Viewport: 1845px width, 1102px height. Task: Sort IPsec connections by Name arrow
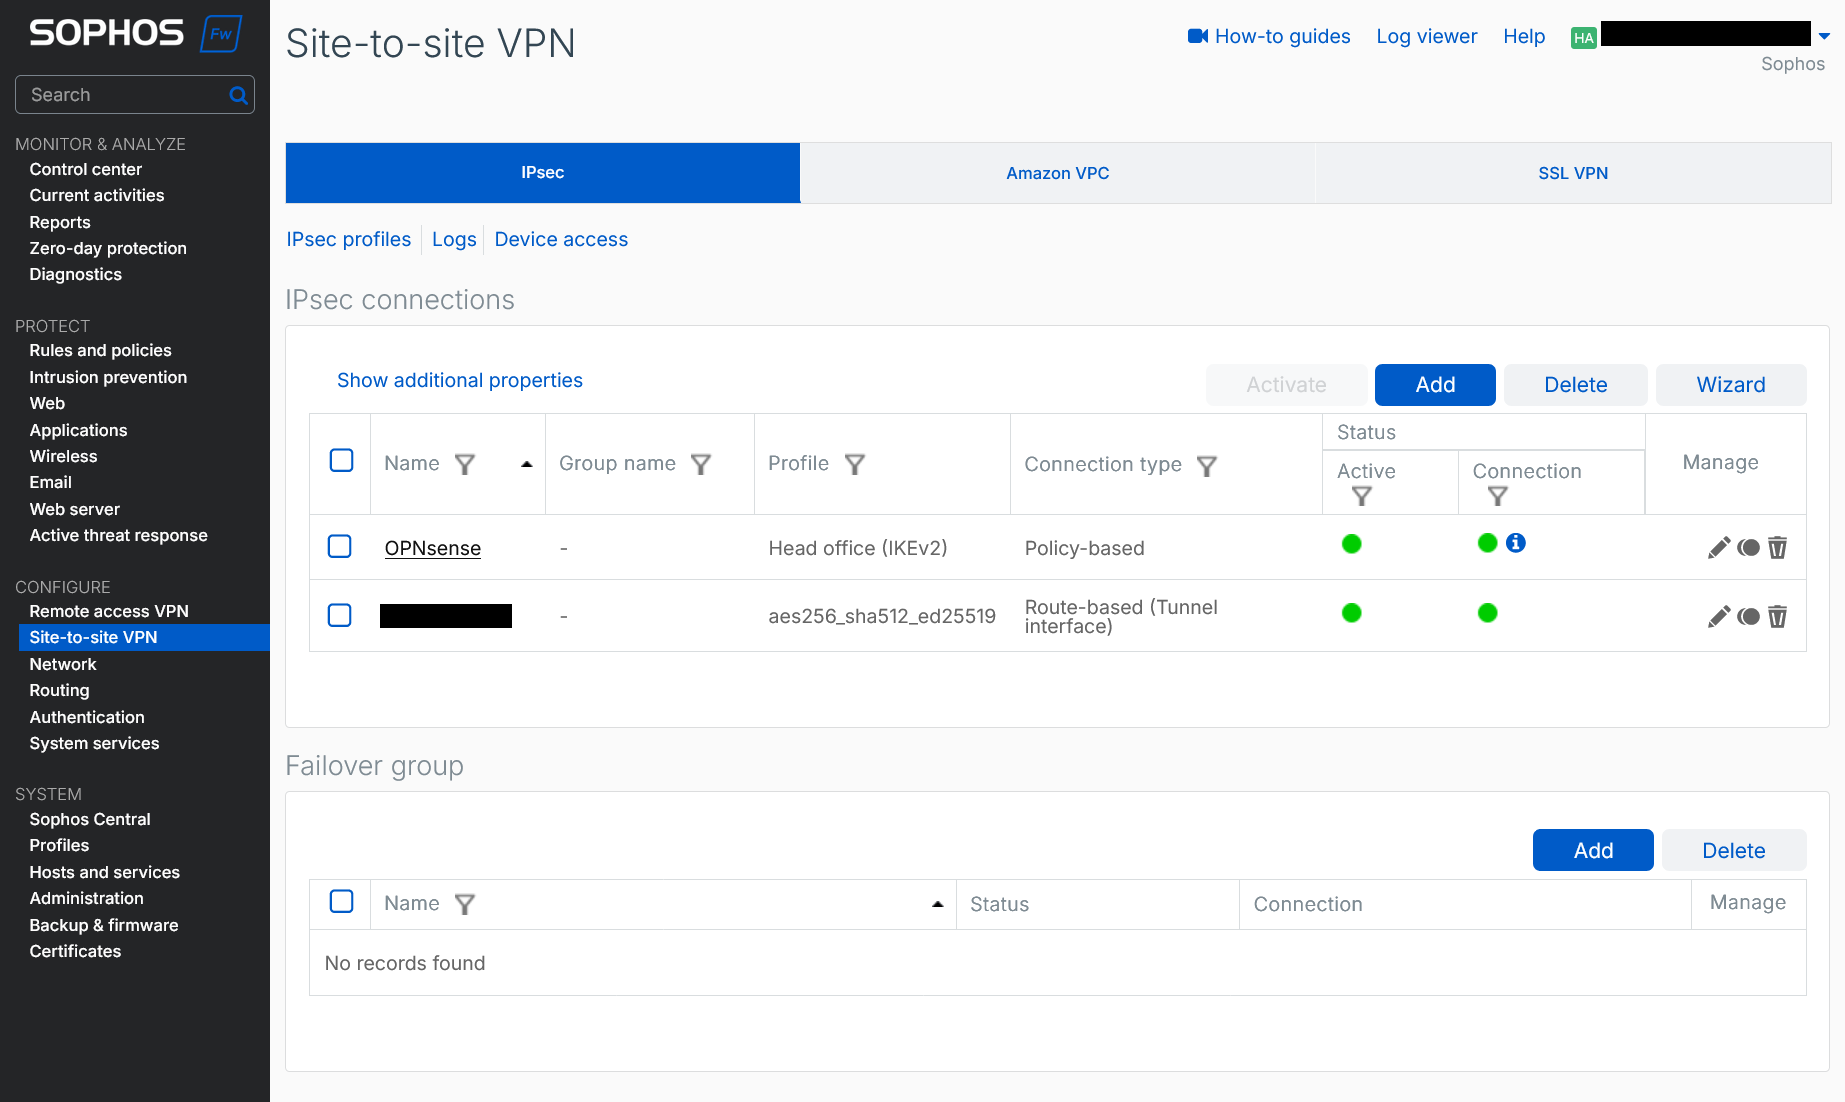tap(527, 464)
